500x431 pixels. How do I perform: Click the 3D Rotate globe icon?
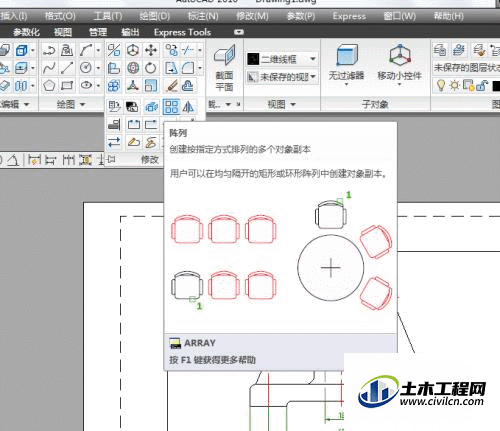point(133,68)
